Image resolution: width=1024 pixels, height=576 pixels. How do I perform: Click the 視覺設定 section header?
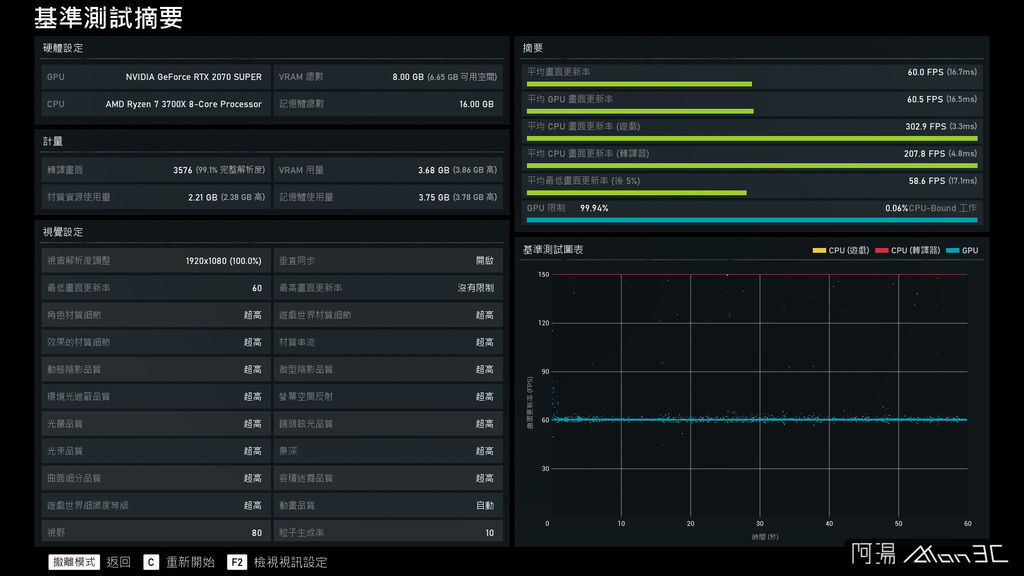[63, 232]
